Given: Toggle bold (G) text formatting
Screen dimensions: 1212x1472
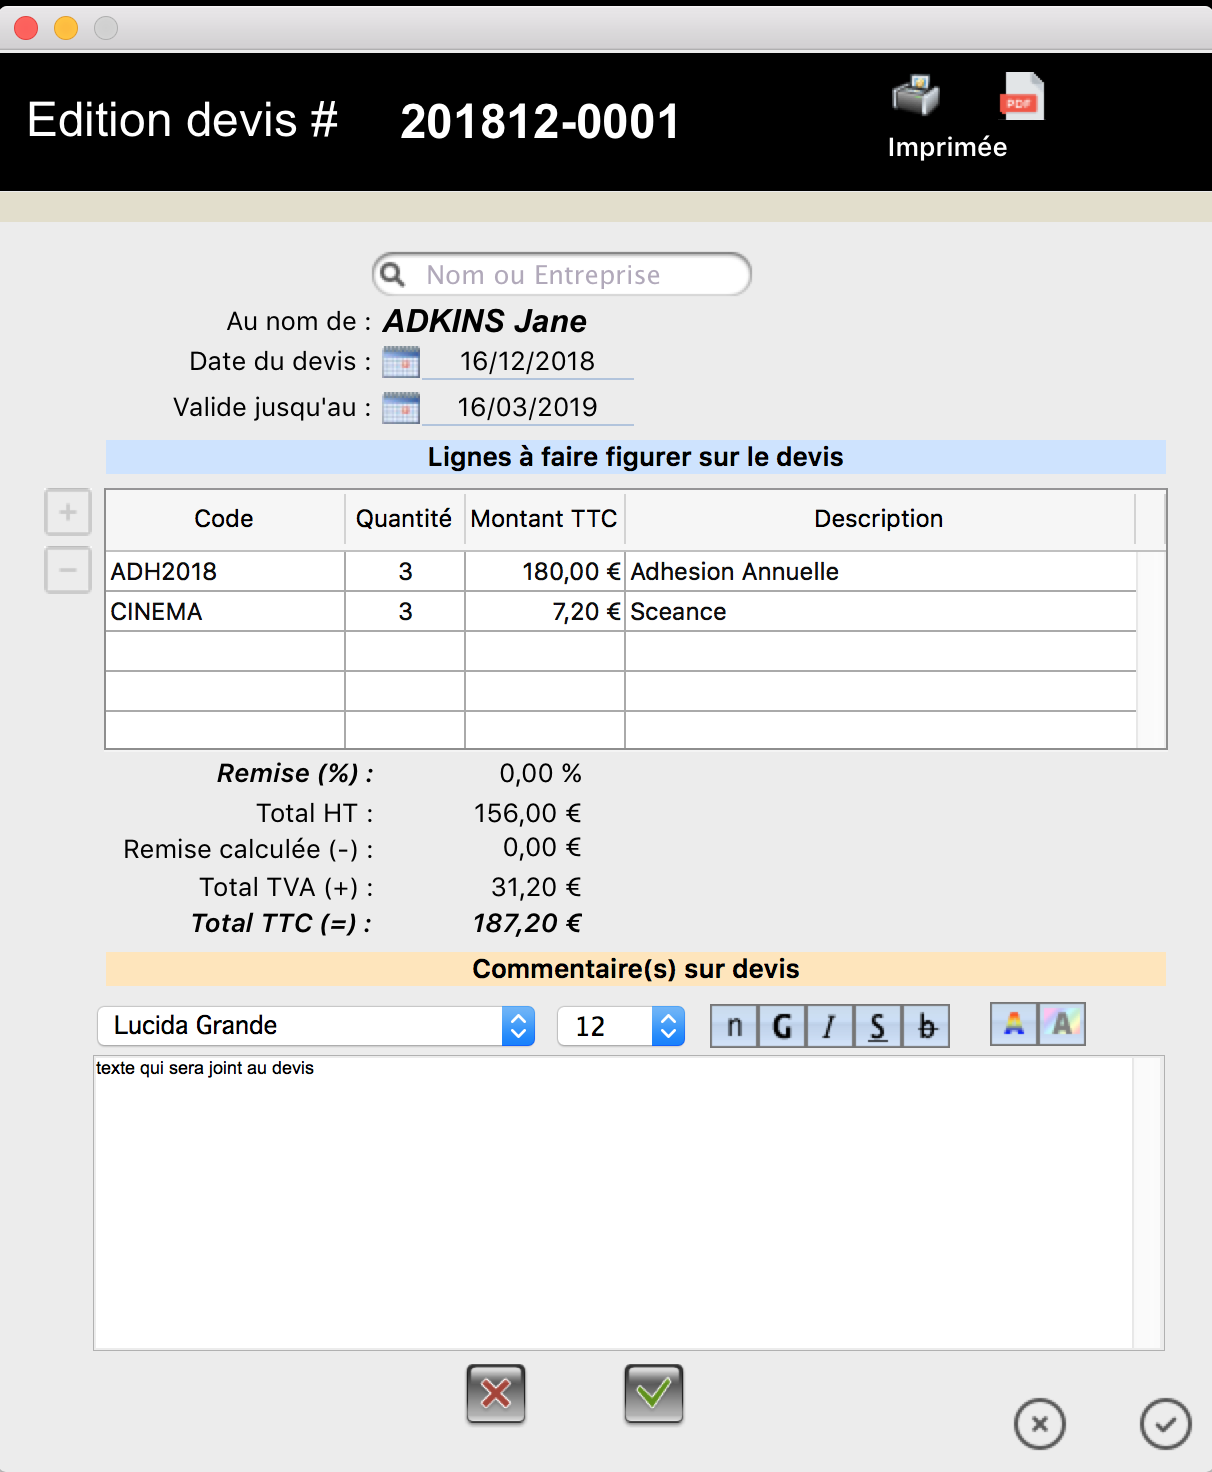Looking at the screenshot, I should pyautogui.click(x=782, y=1026).
